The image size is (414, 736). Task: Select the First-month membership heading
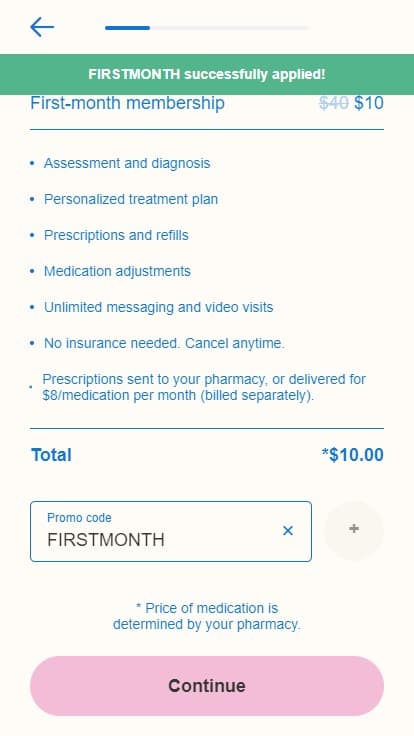[x=127, y=103]
